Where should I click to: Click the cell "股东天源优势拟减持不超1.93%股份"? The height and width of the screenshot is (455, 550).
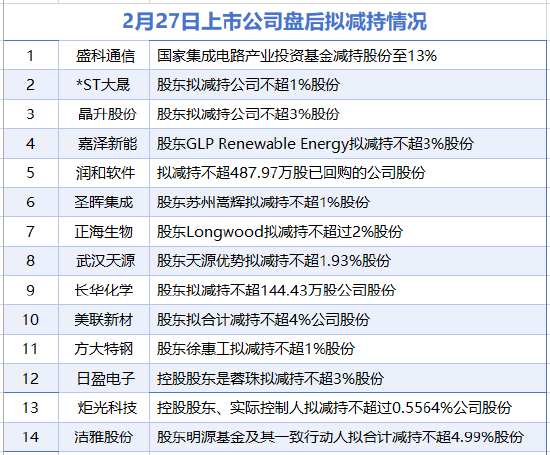348,261
